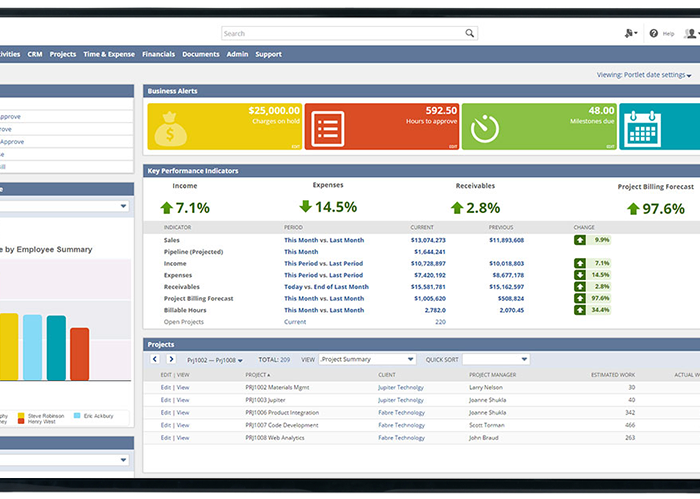The width and height of the screenshot is (700, 499).
Task: Sort by the Project column header
Action: coord(258,375)
